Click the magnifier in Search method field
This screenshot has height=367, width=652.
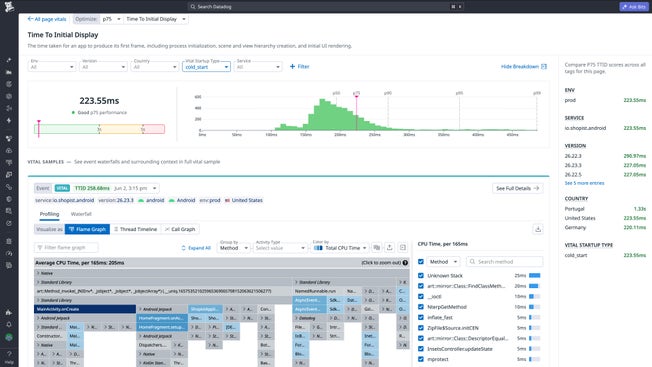(472, 261)
